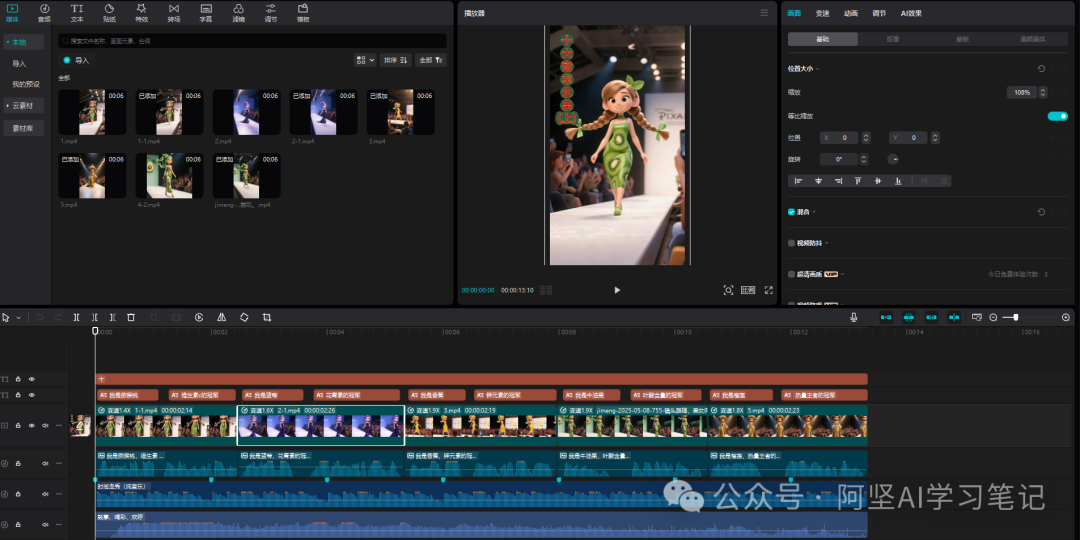This screenshot has height=540, width=1080.
Task: Rotate the selected clip using toolbar icon
Action: [244, 318]
